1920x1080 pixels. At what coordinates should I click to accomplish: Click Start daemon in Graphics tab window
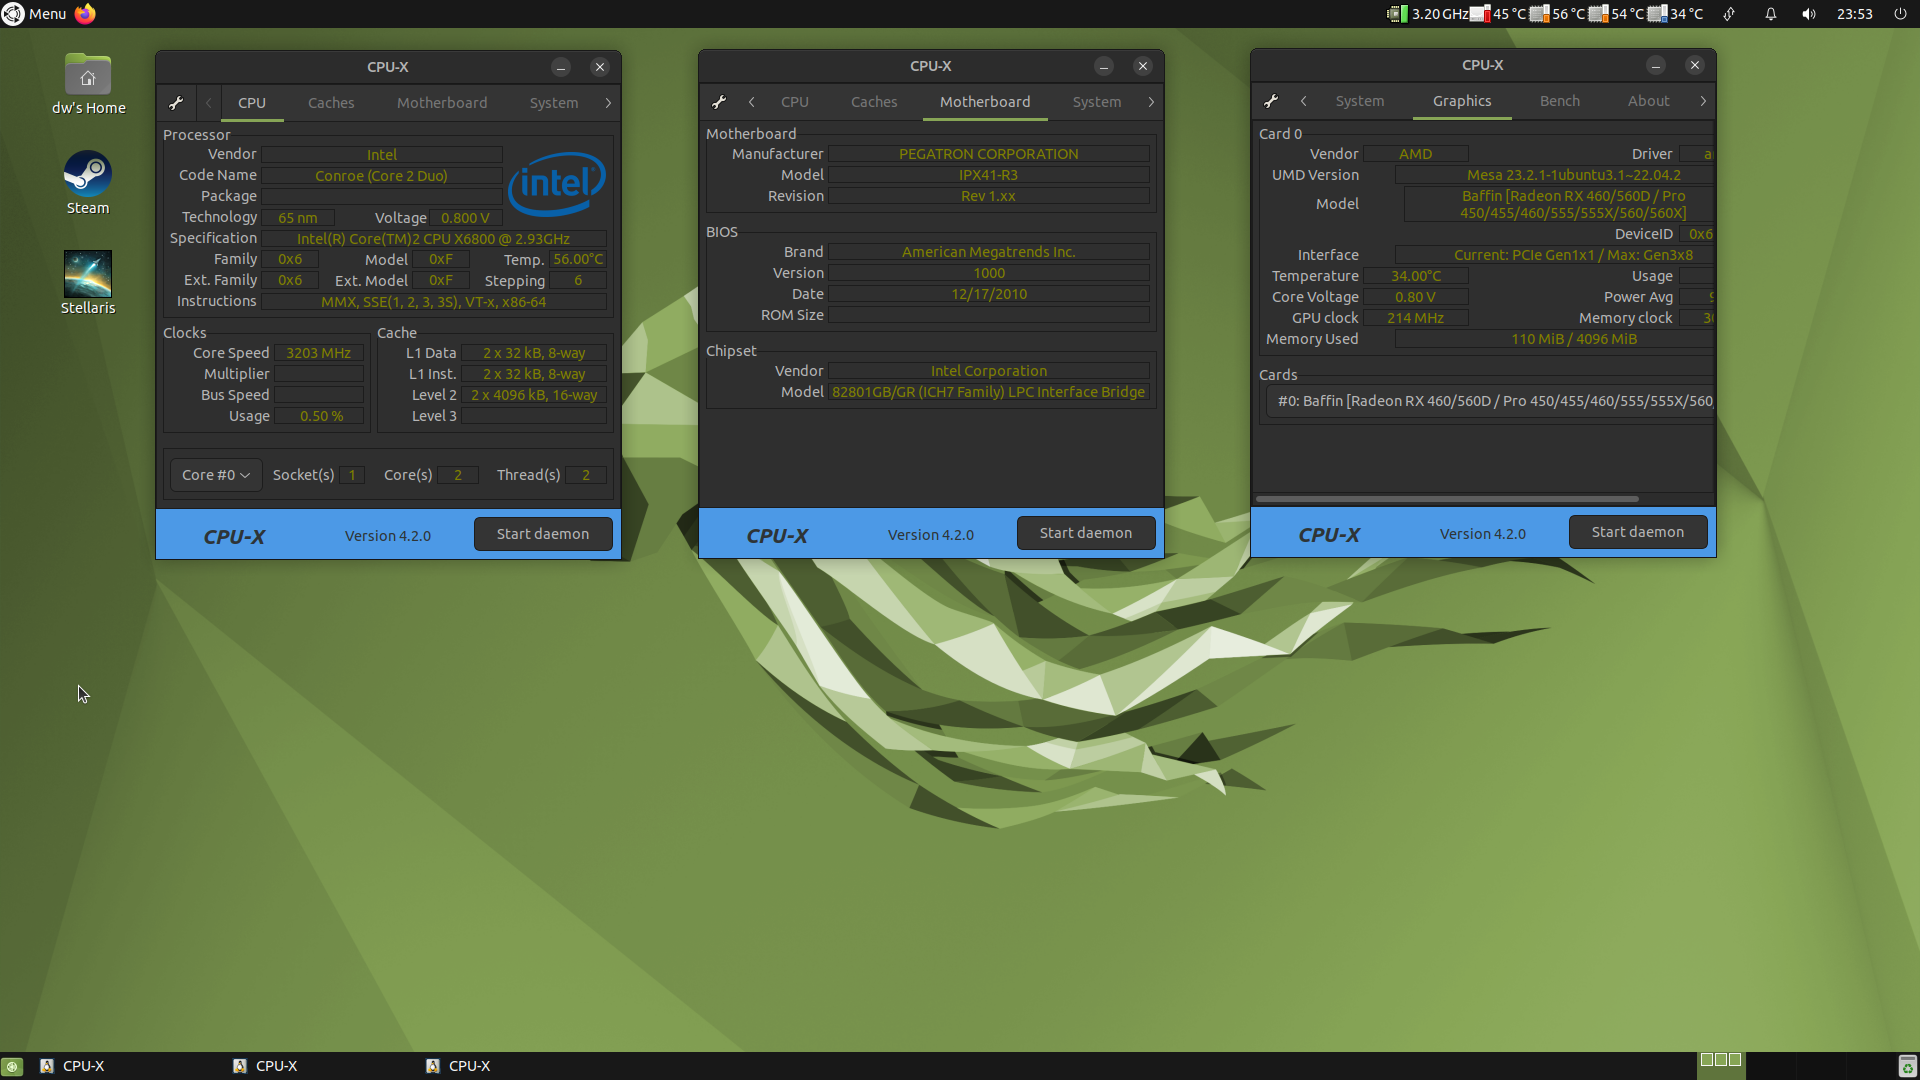point(1638,532)
